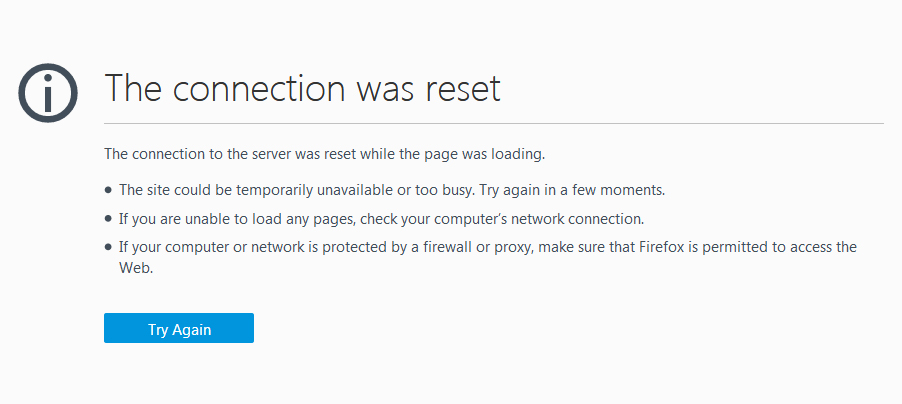Click the horizontal divider line below the heading
902x404 pixels.
coord(494,123)
